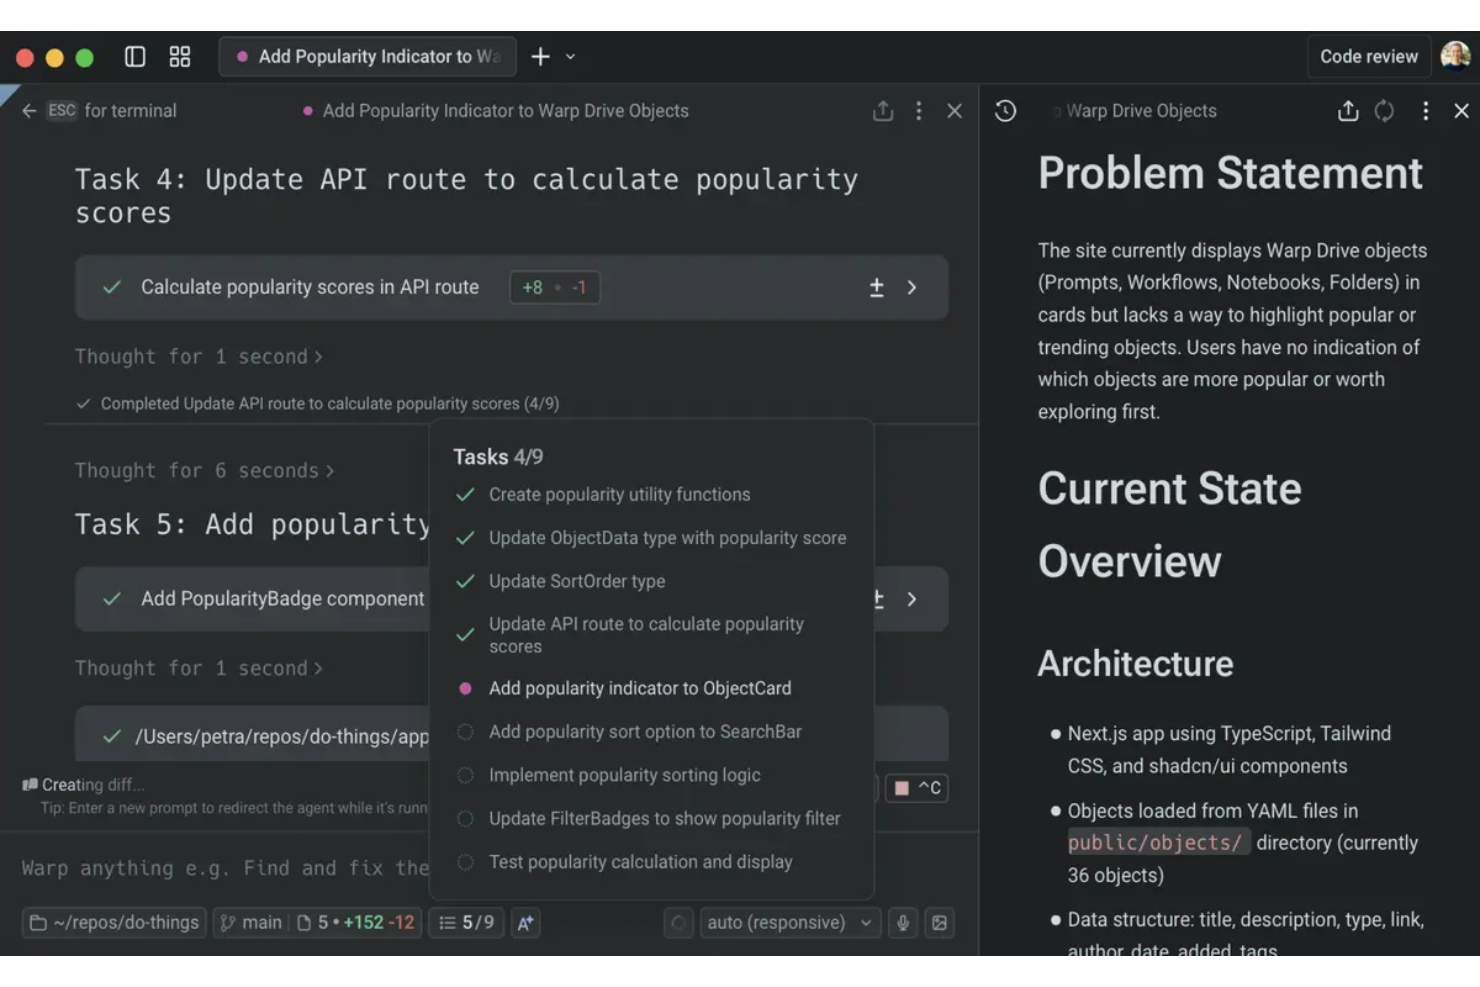The height and width of the screenshot is (987, 1480).
Task: Focus the Warp anything prompt input
Action: tap(225, 868)
